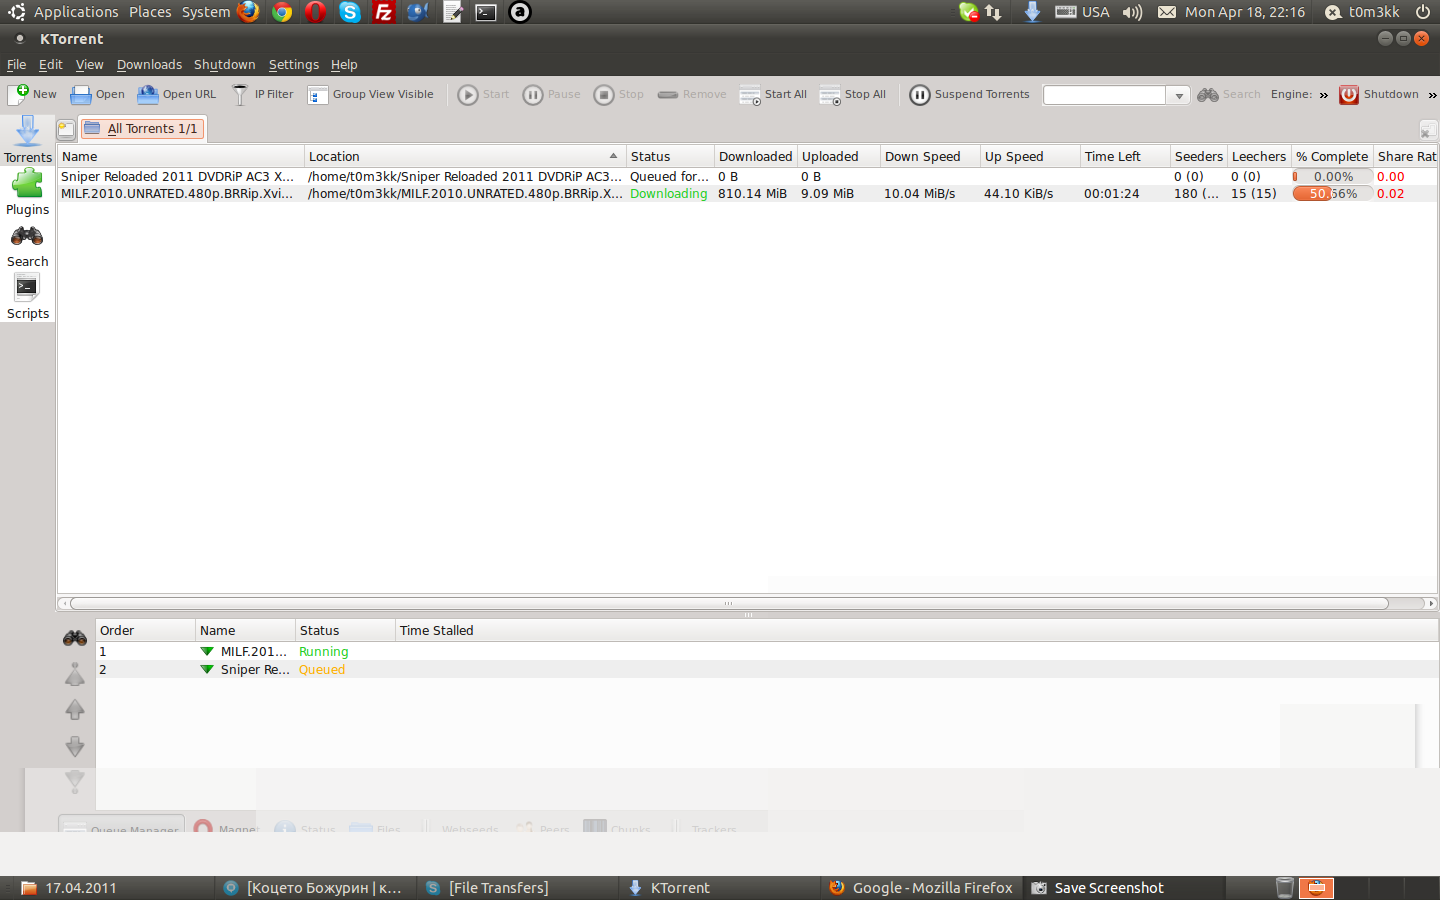1440x900 pixels.
Task: Open a torrent file via Open
Action: coord(97,95)
